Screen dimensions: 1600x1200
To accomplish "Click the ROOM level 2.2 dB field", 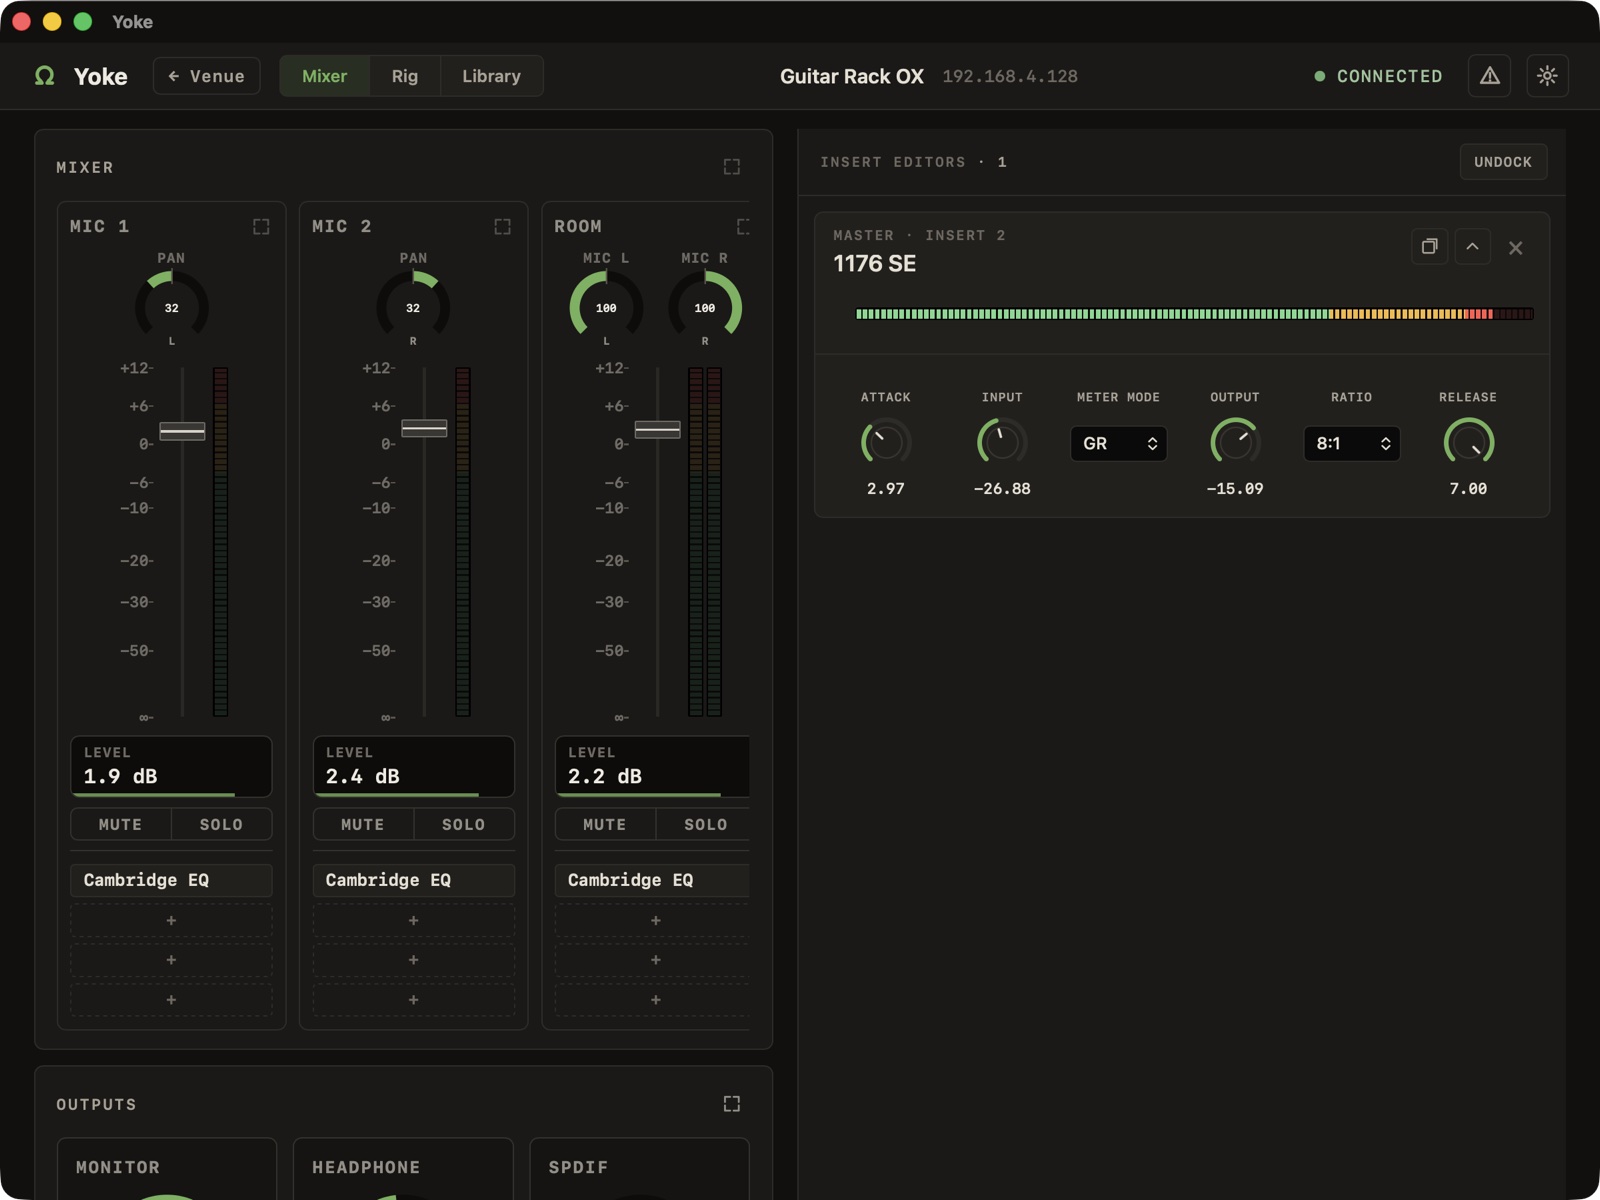I will 652,766.
